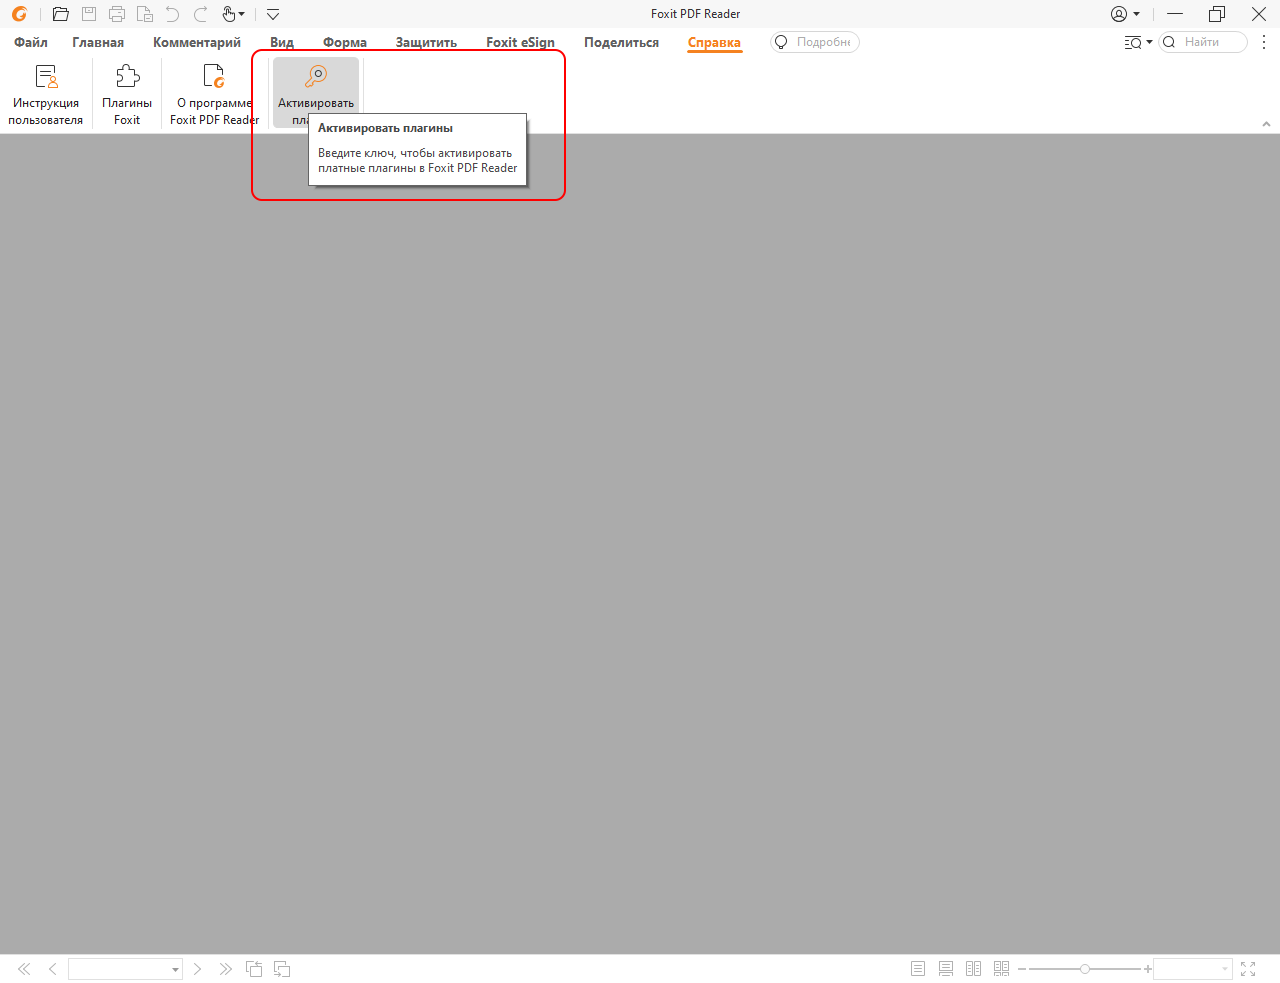Click the Print icon in the quick toolbar
This screenshot has width=1280, height=983.
(117, 14)
